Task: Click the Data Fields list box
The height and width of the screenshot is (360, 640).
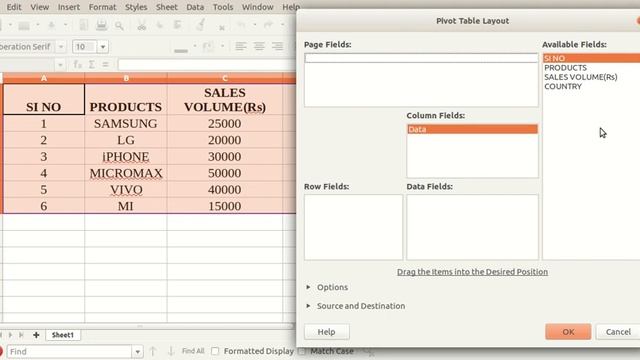Action: 472,227
